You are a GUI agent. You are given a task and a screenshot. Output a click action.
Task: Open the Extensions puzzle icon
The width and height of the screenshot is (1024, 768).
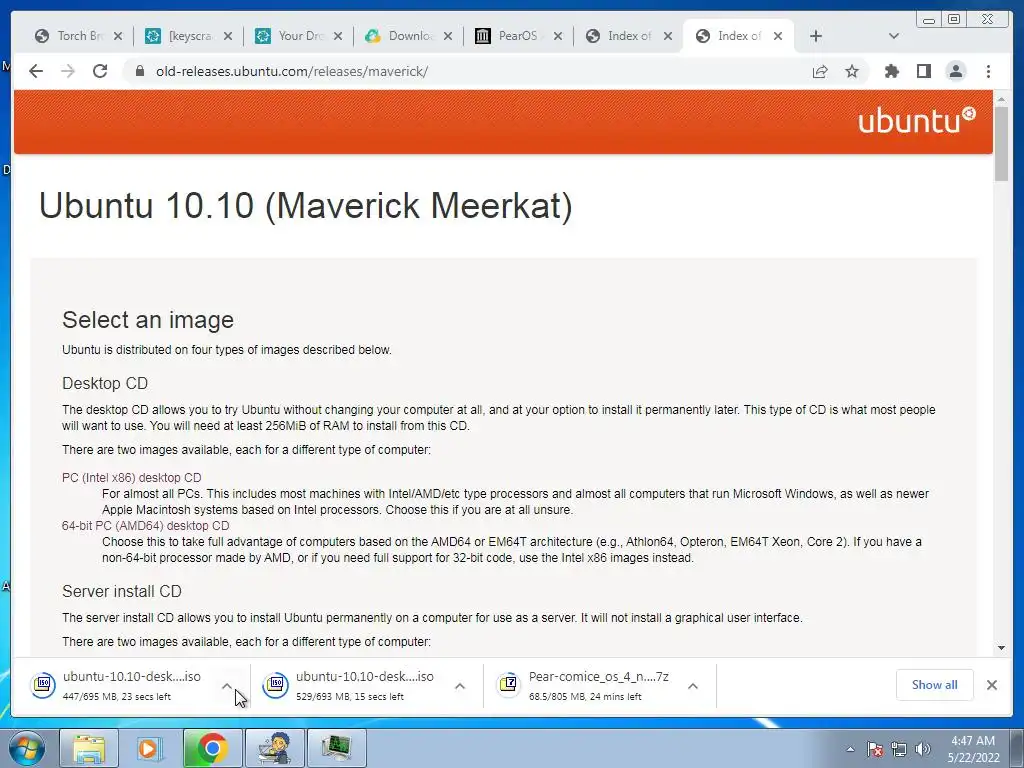coord(891,71)
